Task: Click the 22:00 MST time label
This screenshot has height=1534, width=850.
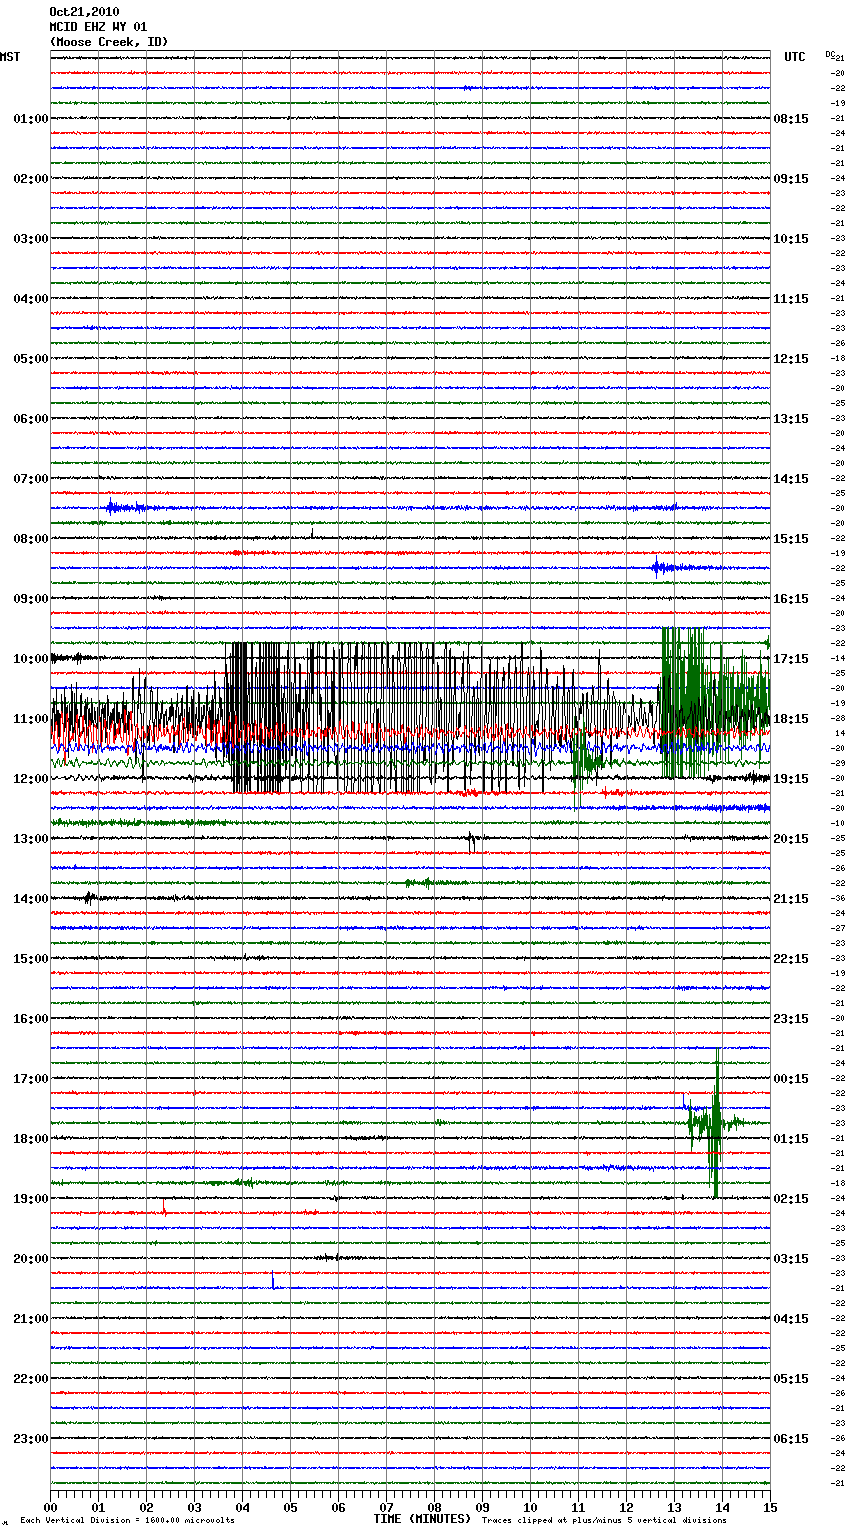Action: tap(30, 1379)
